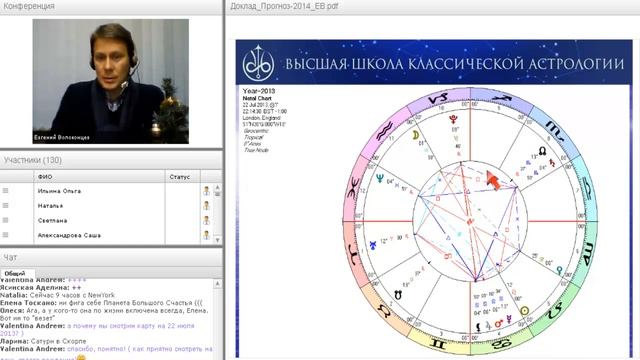The width and height of the screenshot is (640, 360).
Task: Click list handle icon beside Ильина Ольга
Action: [x=5, y=191]
